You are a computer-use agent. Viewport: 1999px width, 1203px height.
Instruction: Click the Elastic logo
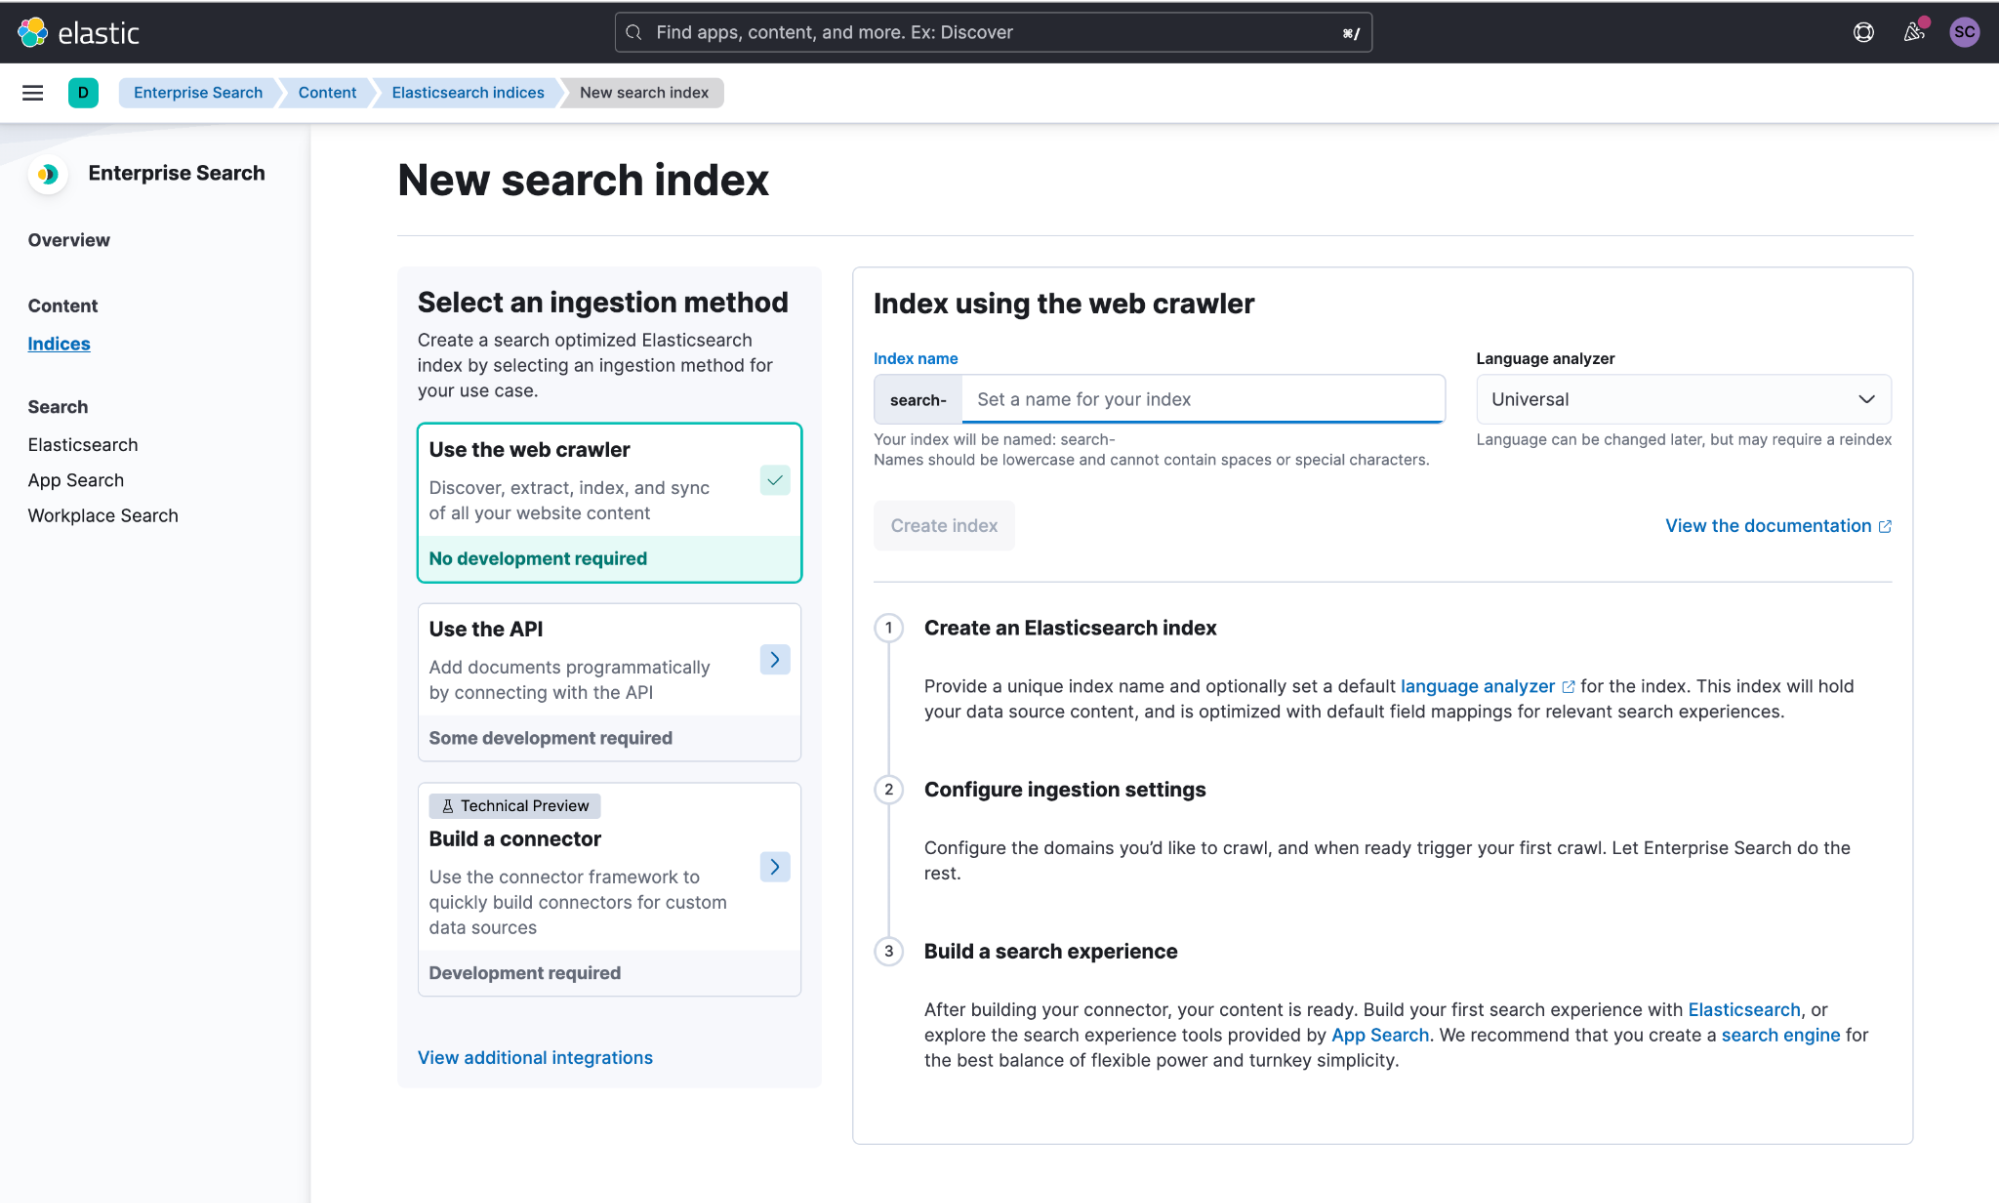79,32
